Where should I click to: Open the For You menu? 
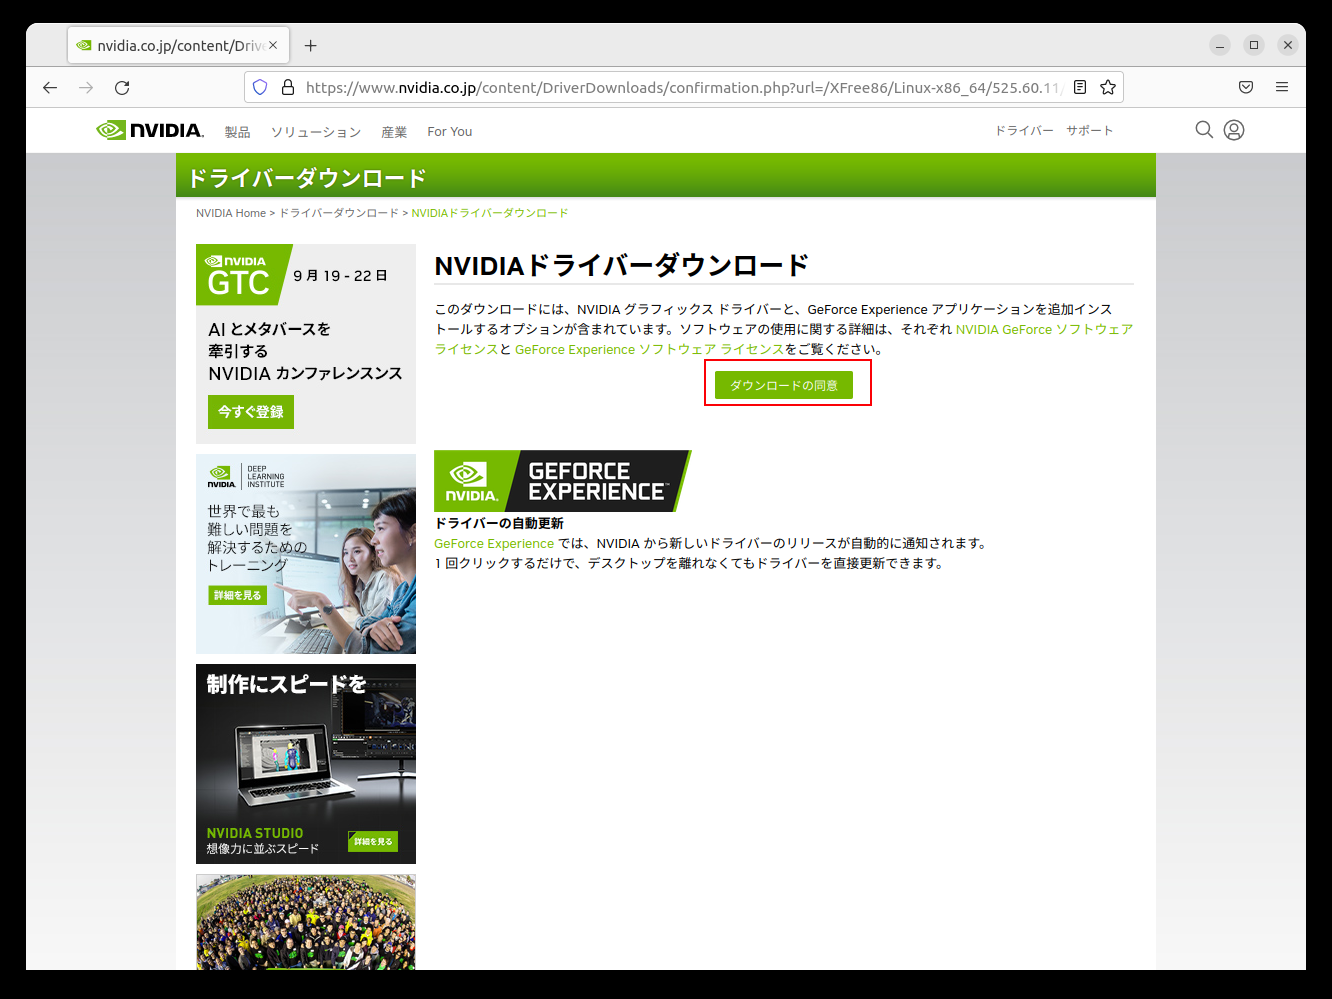pos(450,132)
